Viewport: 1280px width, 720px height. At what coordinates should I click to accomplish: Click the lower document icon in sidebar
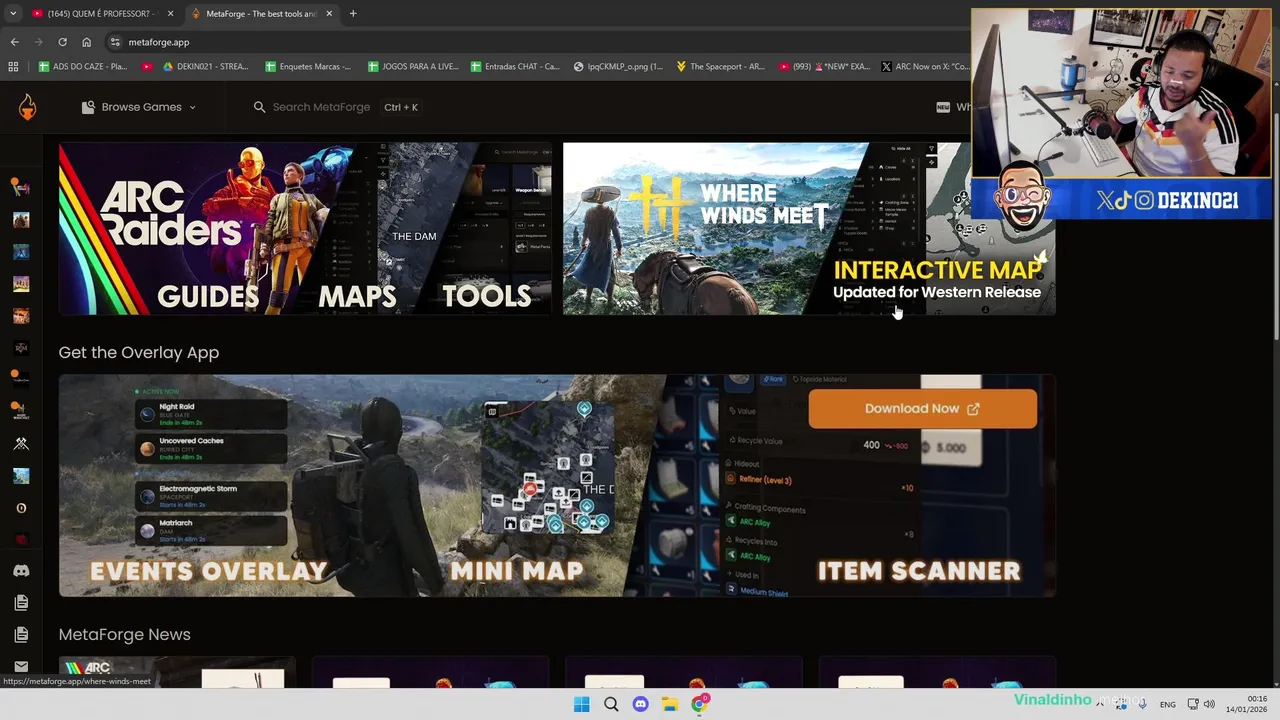pos(21,635)
